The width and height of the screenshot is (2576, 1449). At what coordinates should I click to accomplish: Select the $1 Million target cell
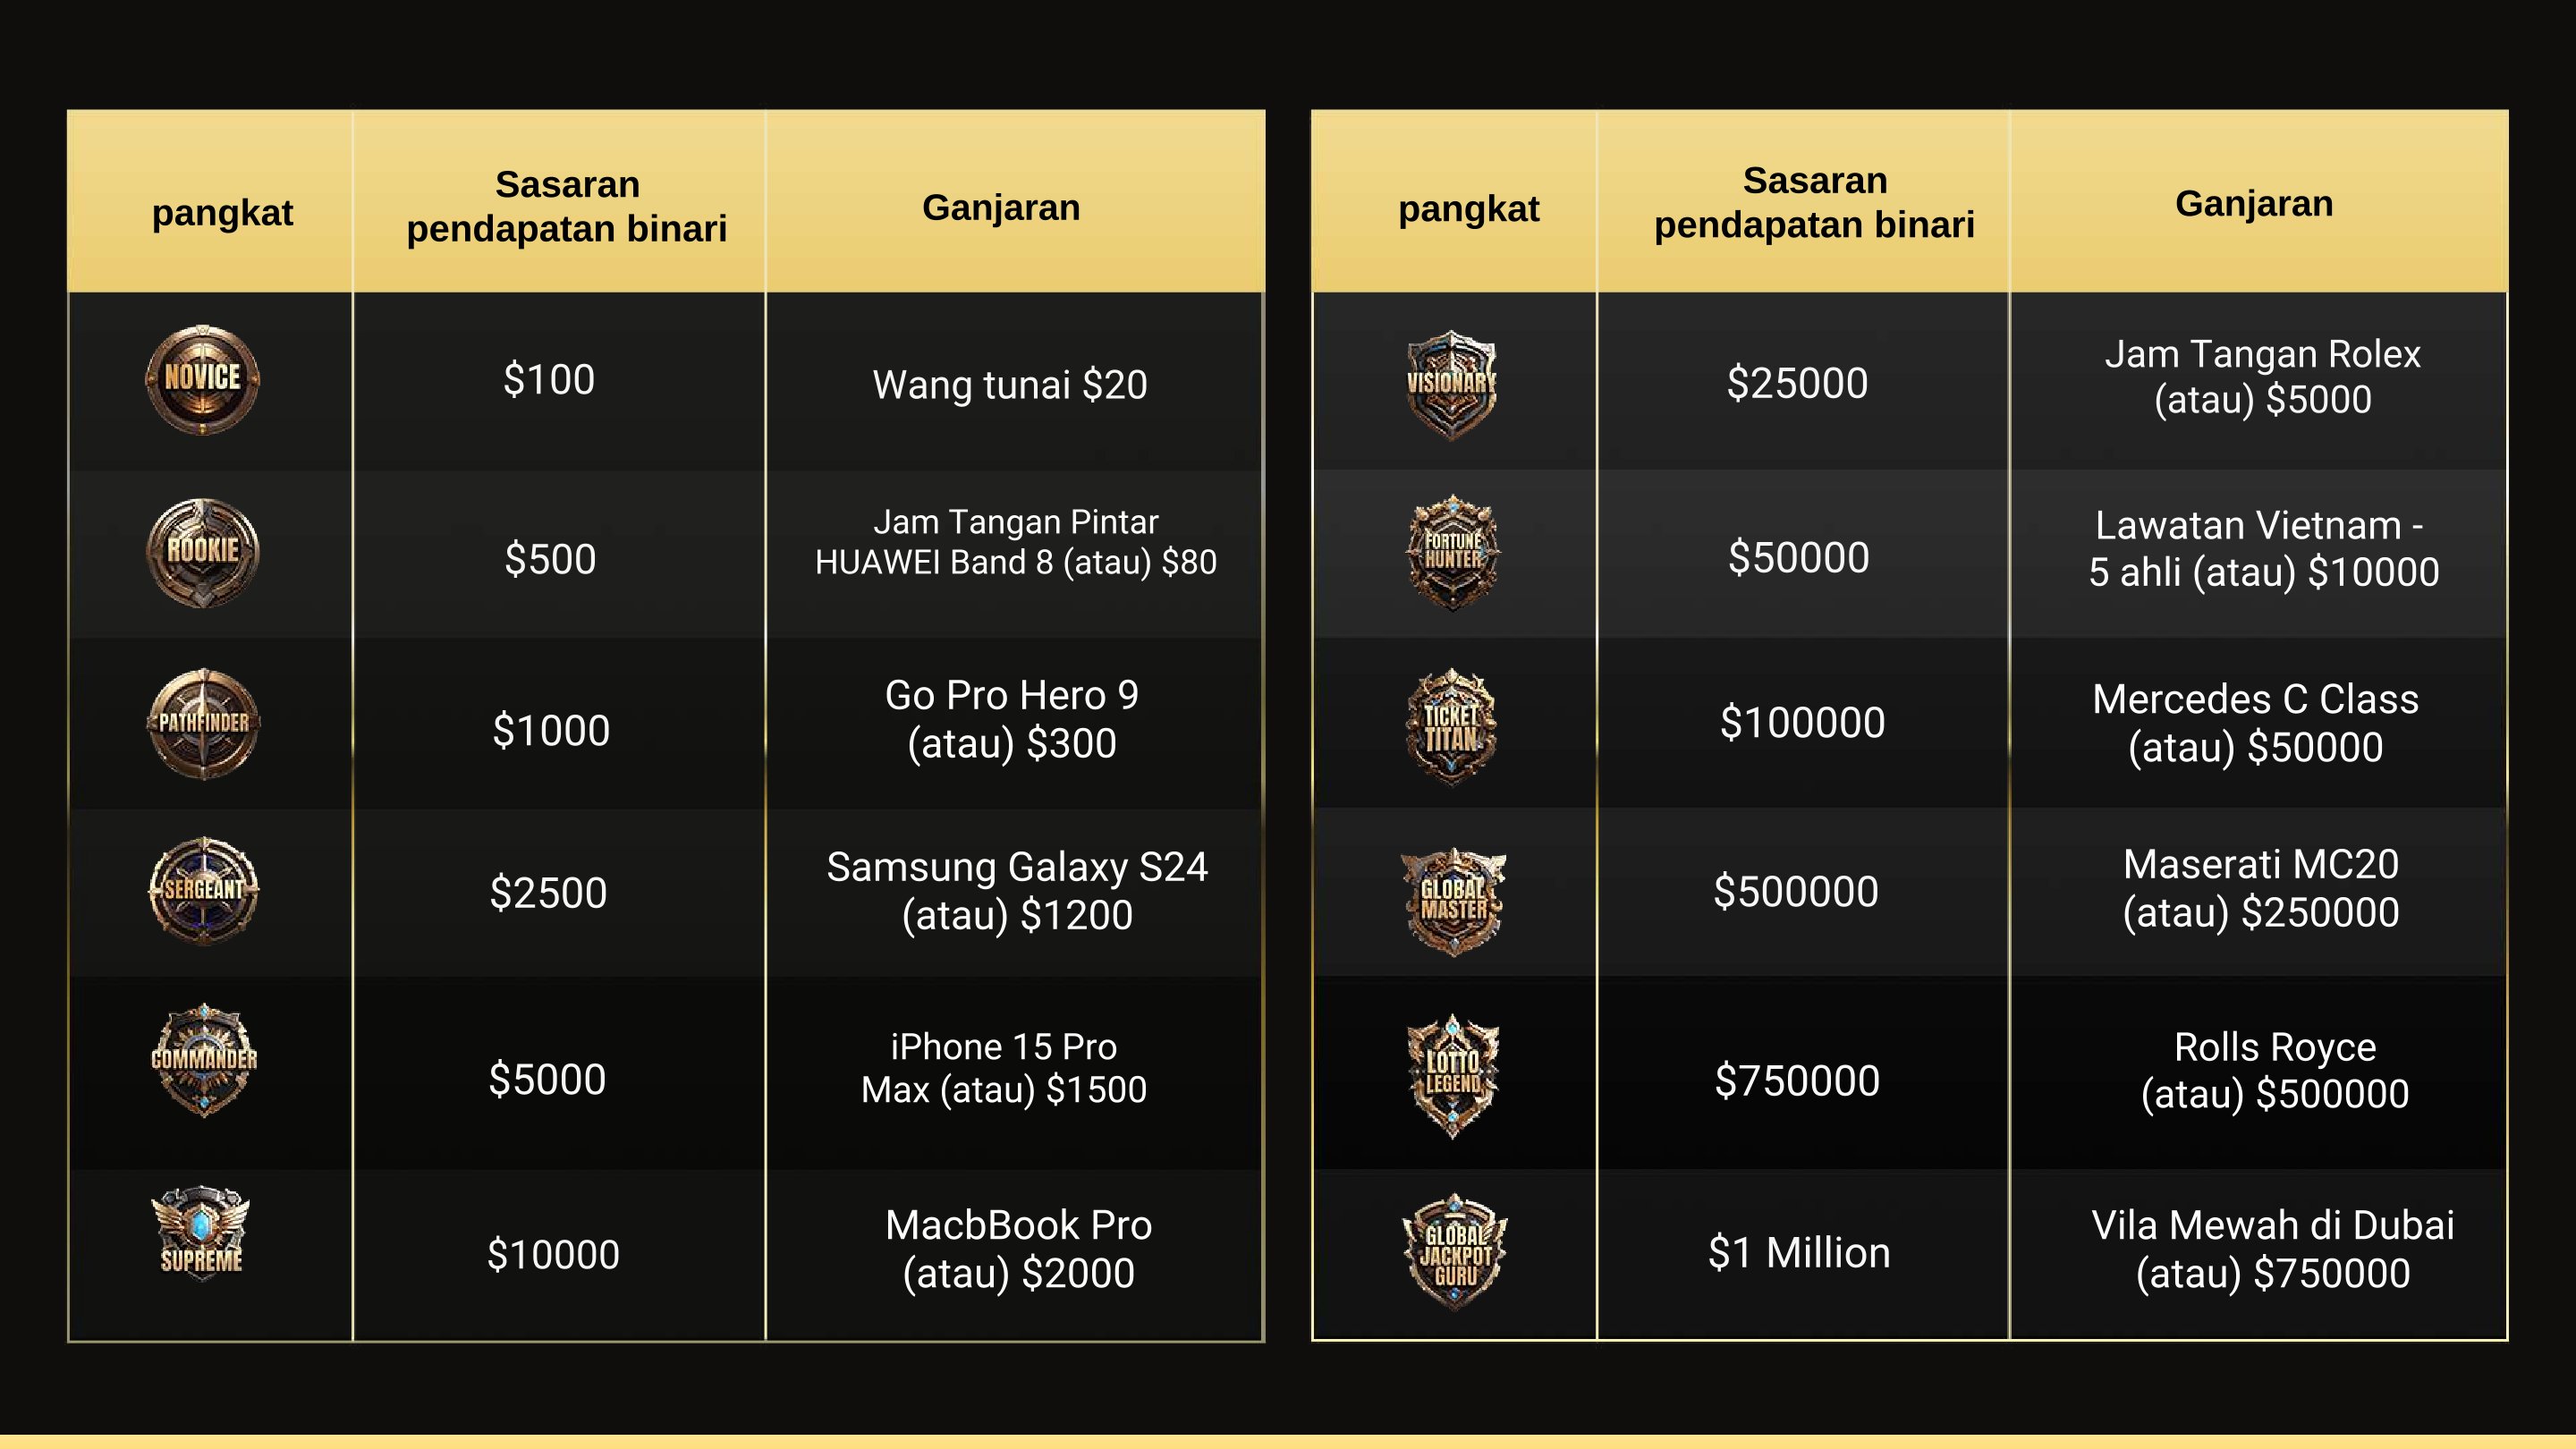click(x=1799, y=1252)
